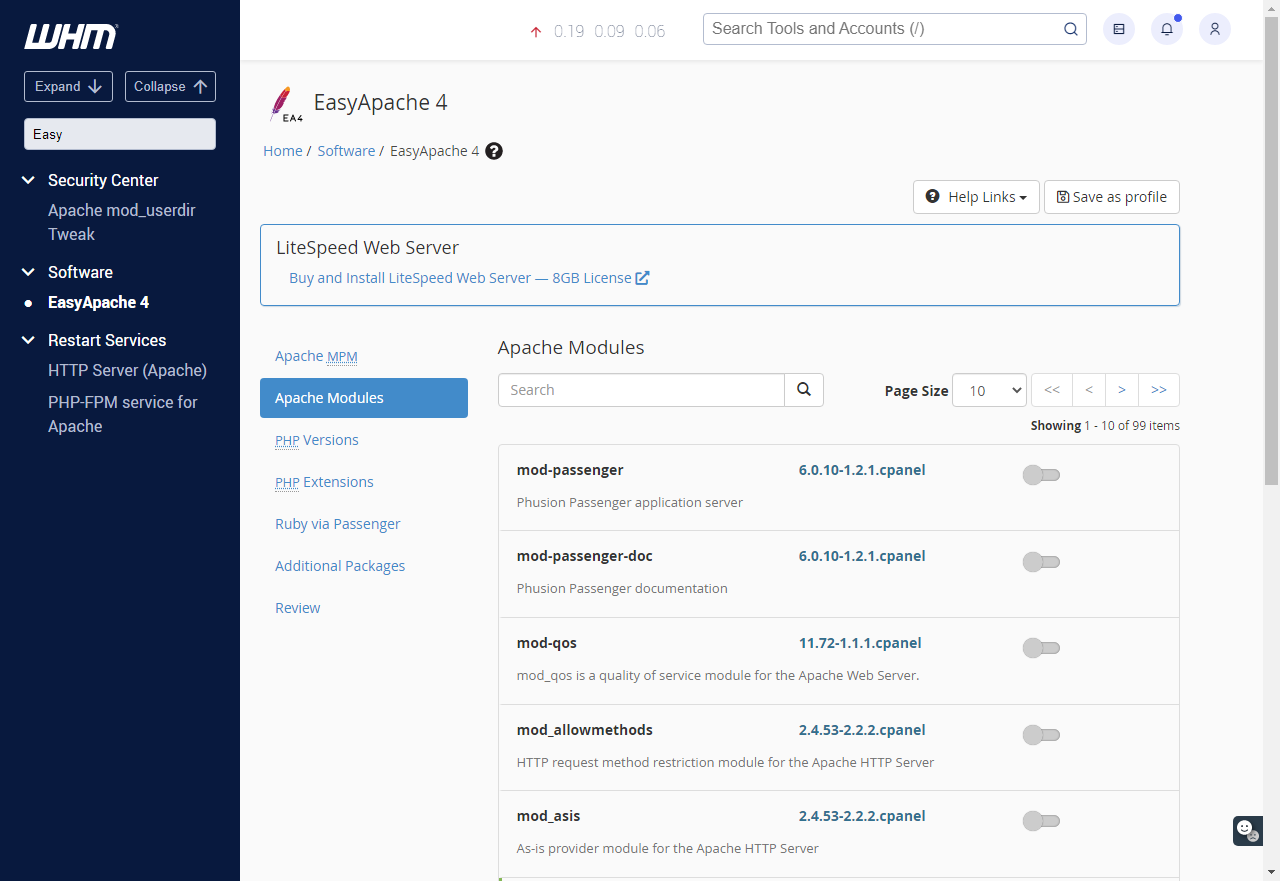Go to the Review tab
The height and width of the screenshot is (881, 1280).
point(364,608)
